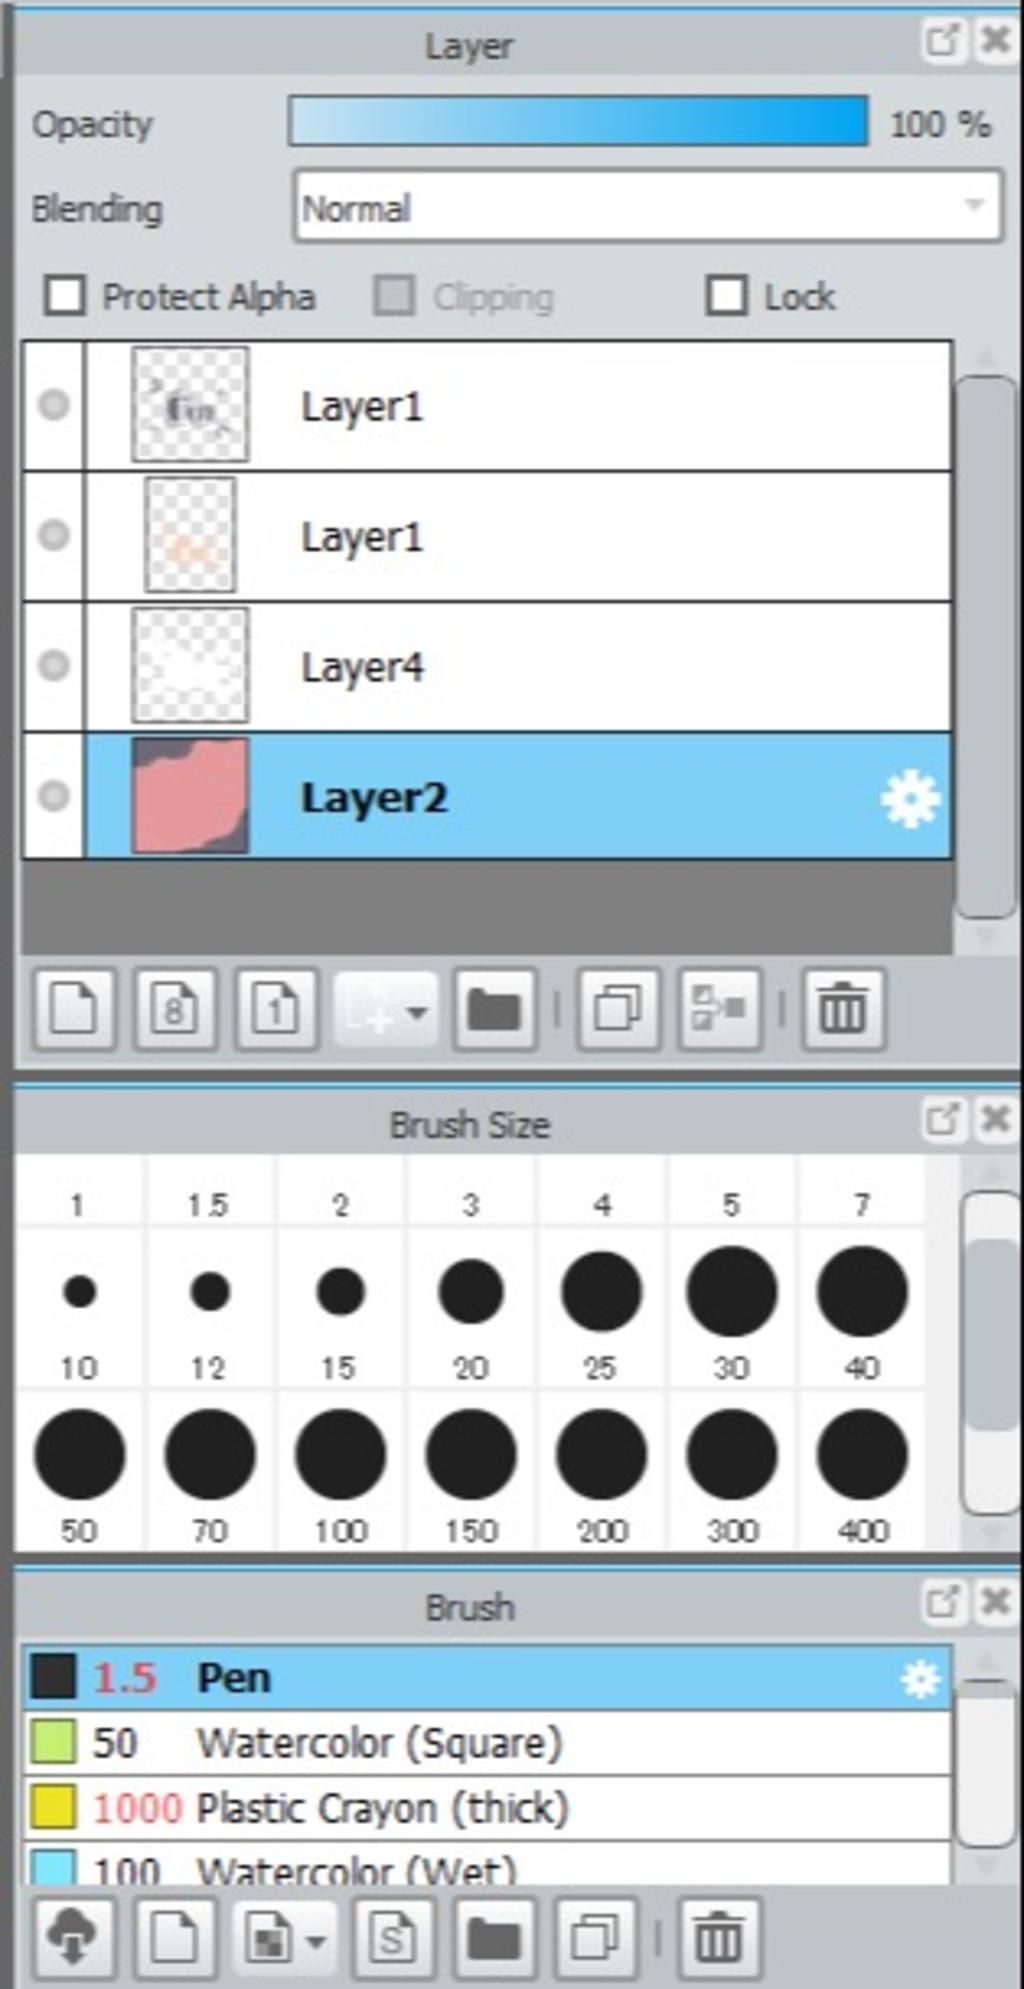Download brushes from the cloud
The height and width of the screenshot is (1989, 1024).
[73, 1938]
